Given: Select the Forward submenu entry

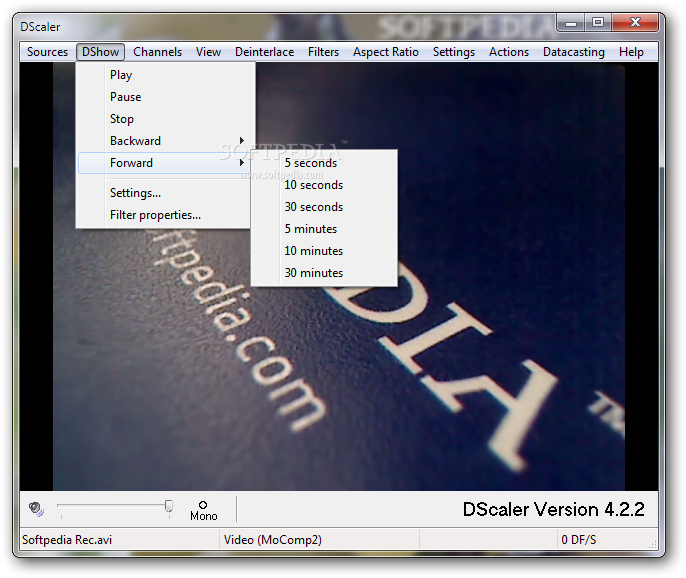Looking at the screenshot, I should point(164,163).
